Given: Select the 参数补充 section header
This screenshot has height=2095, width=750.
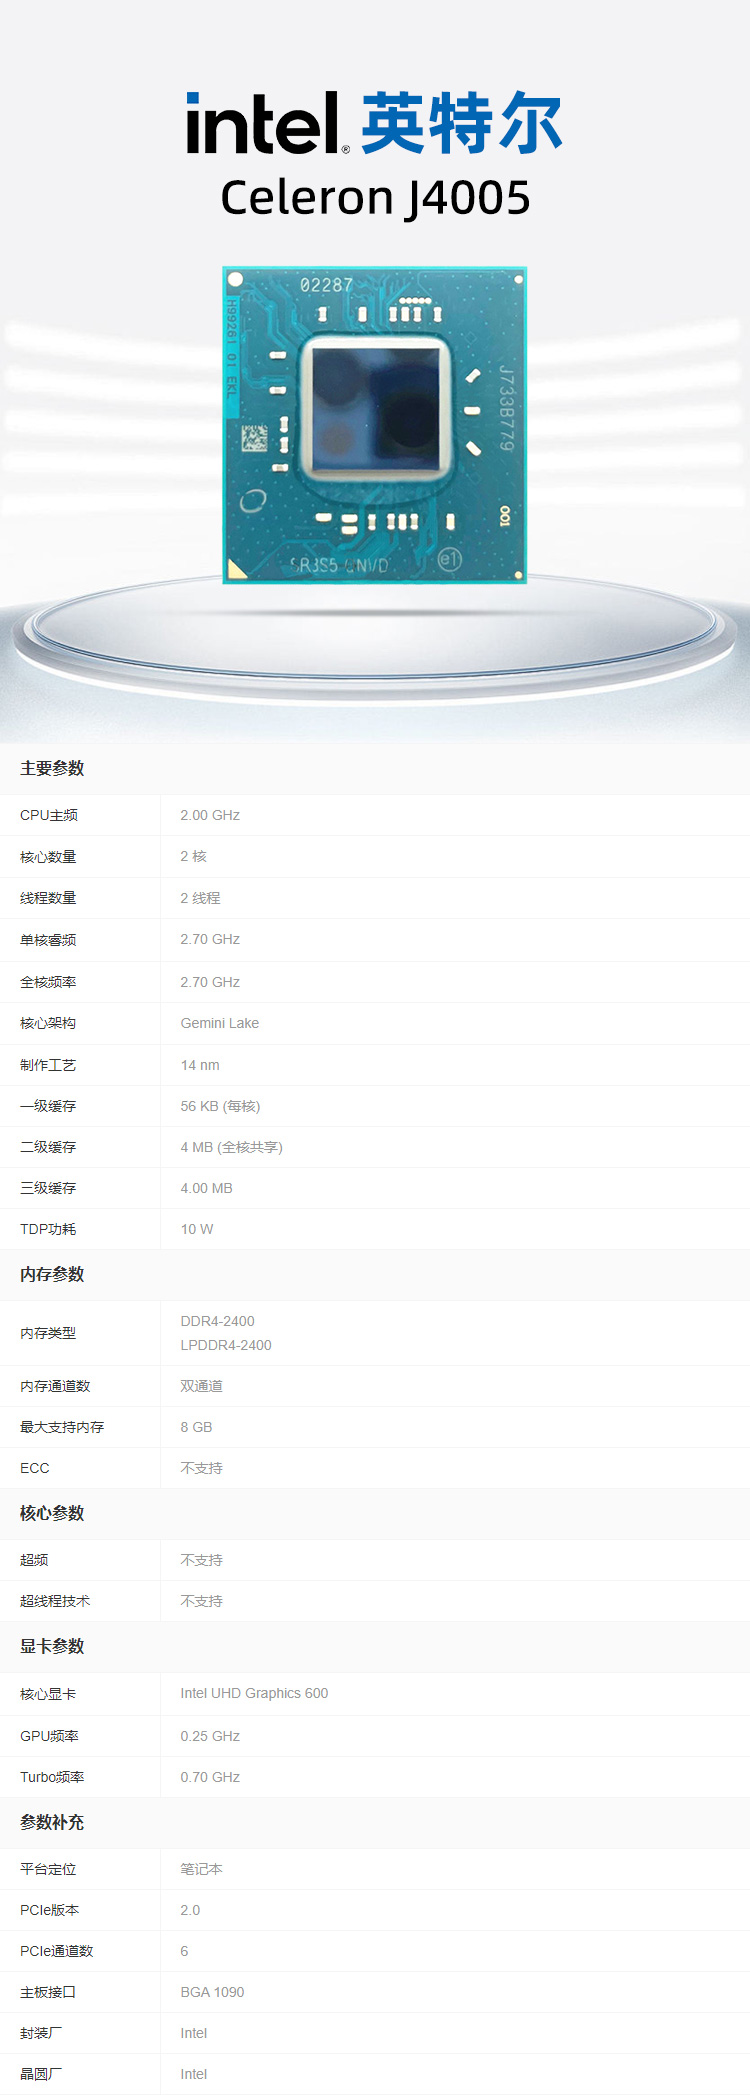Looking at the screenshot, I should coord(52,1822).
